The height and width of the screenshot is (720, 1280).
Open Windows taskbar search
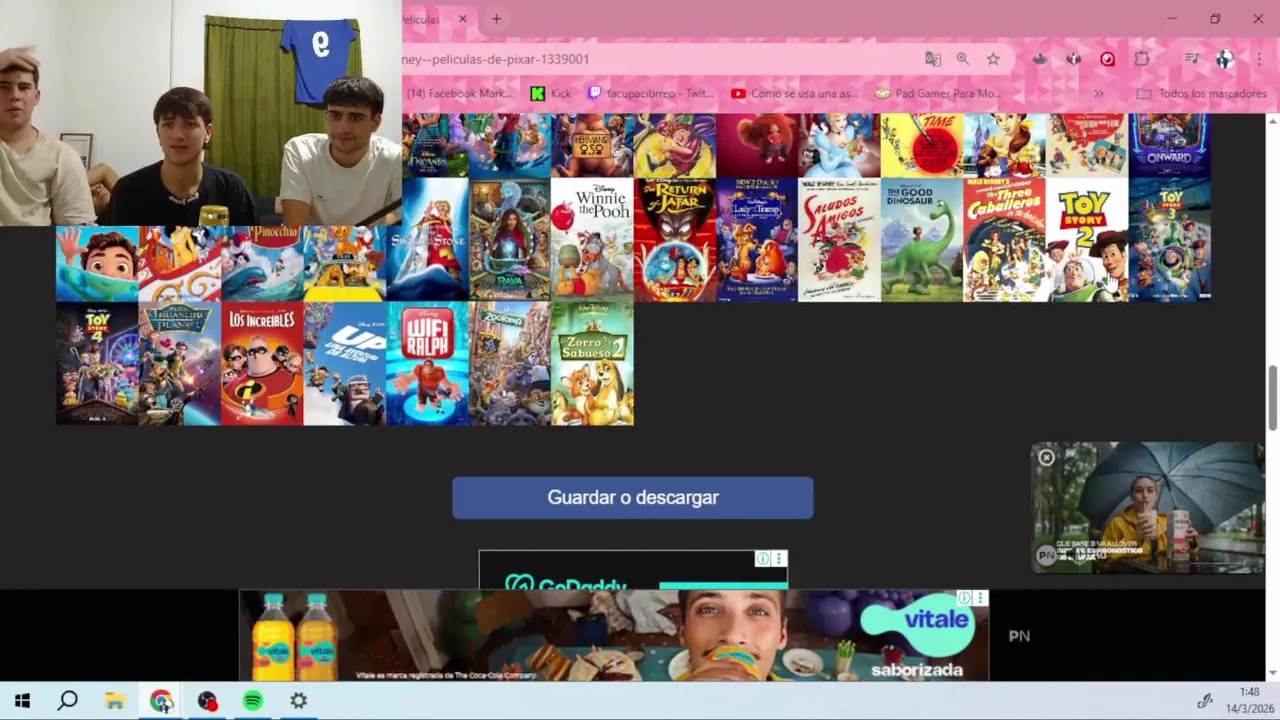(x=67, y=701)
